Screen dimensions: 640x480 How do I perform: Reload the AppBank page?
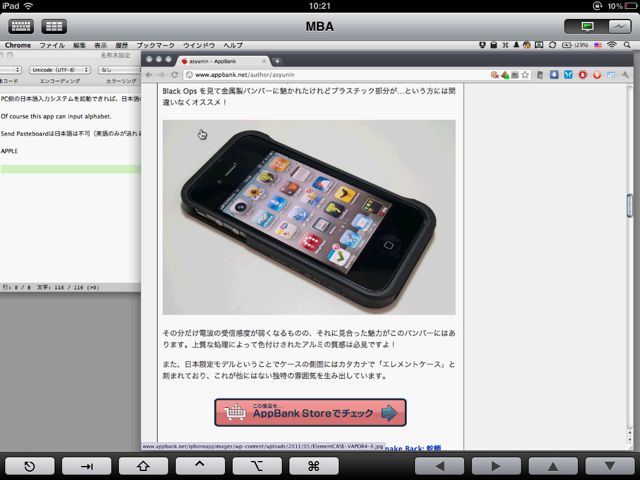coord(175,75)
